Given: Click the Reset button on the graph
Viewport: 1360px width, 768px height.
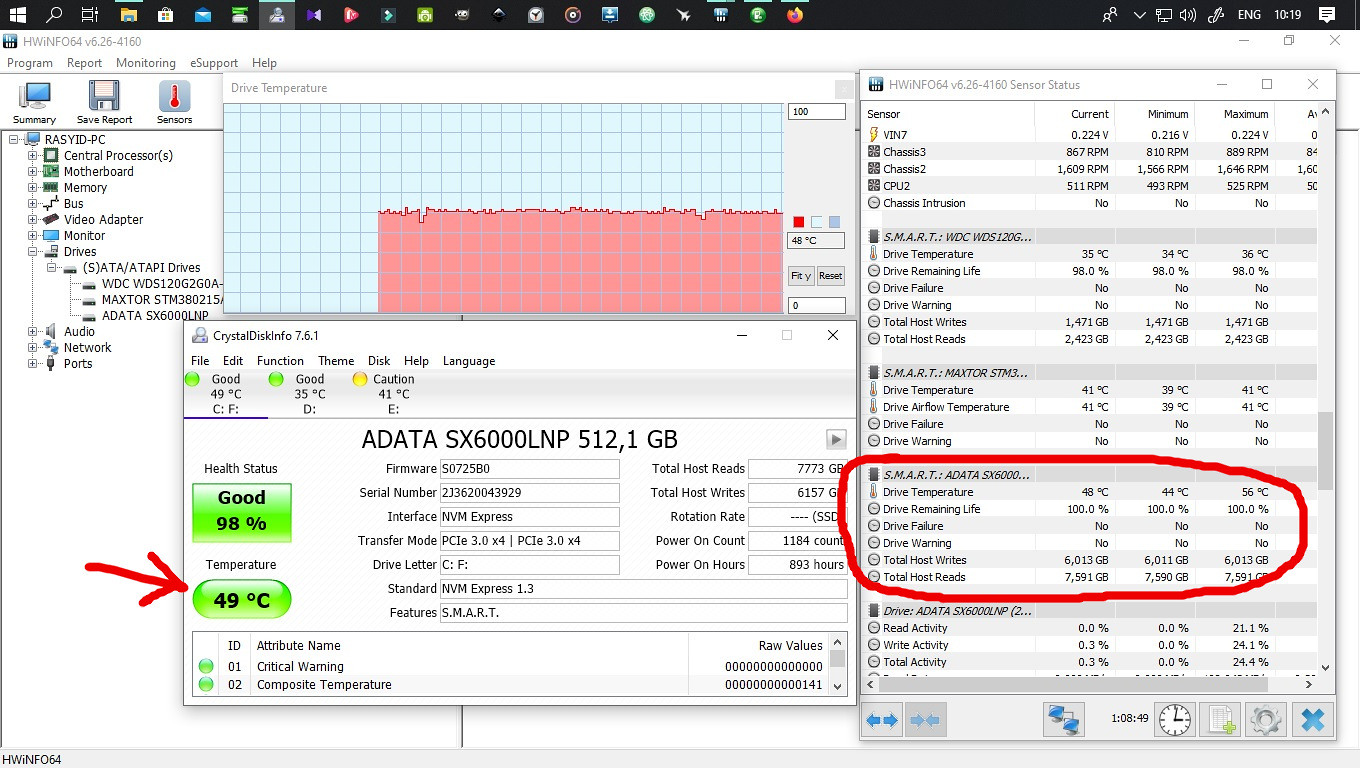Looking at the screenshot, I should [831, 276].
